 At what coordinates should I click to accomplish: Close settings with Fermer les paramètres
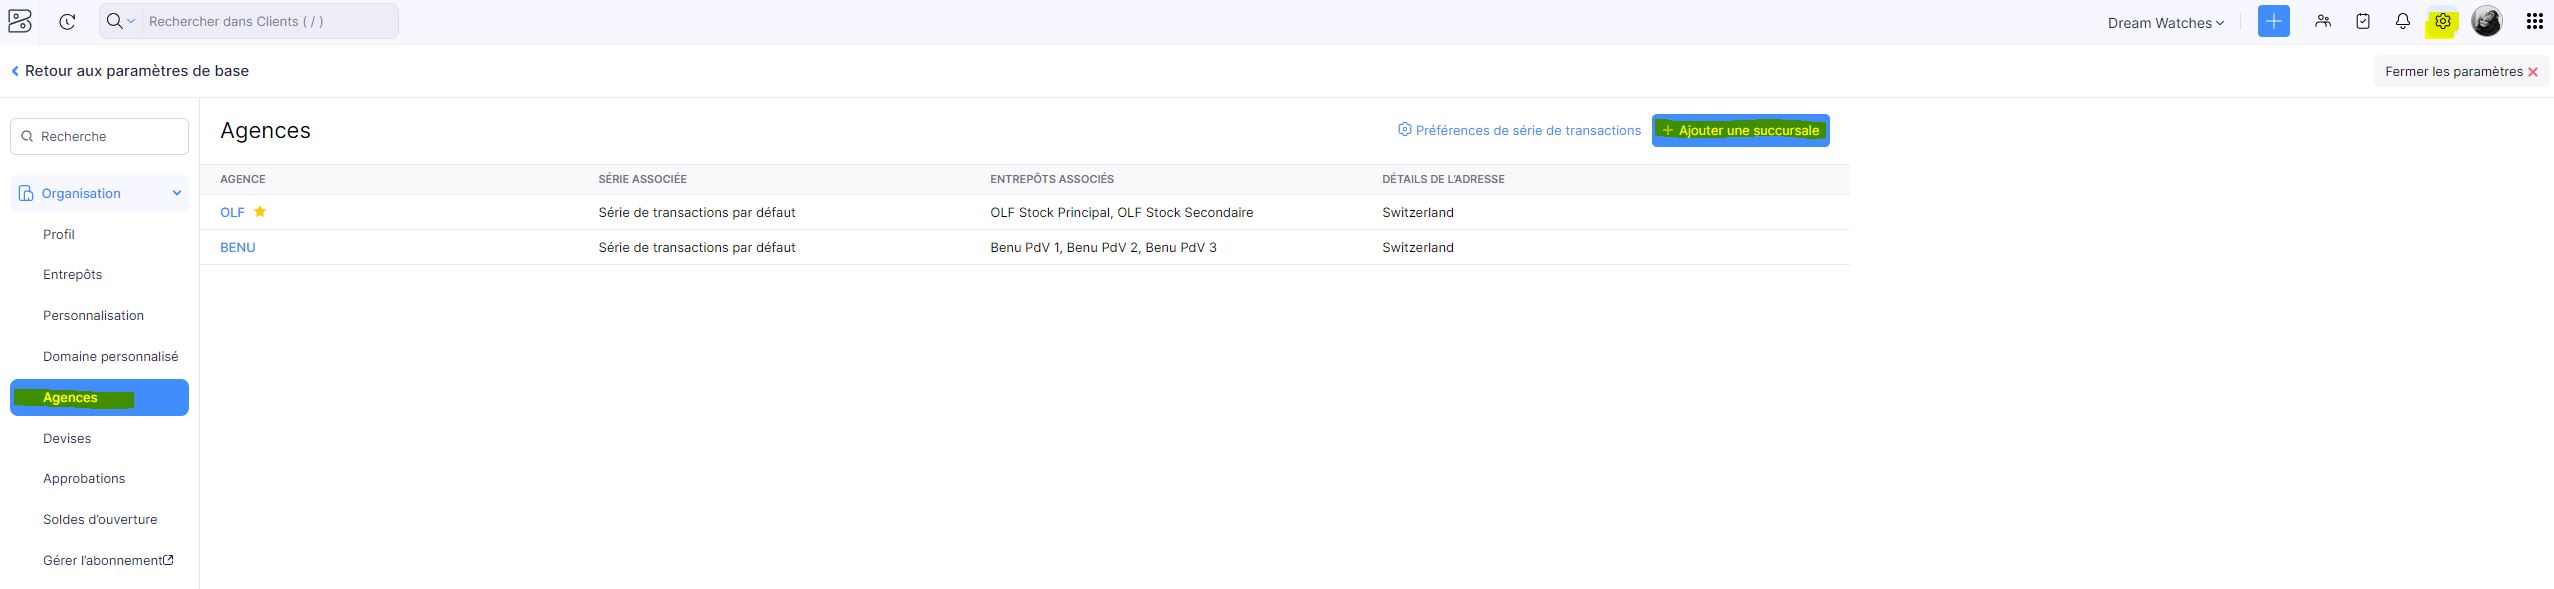pyautogui.click(x=2461, y=71)
